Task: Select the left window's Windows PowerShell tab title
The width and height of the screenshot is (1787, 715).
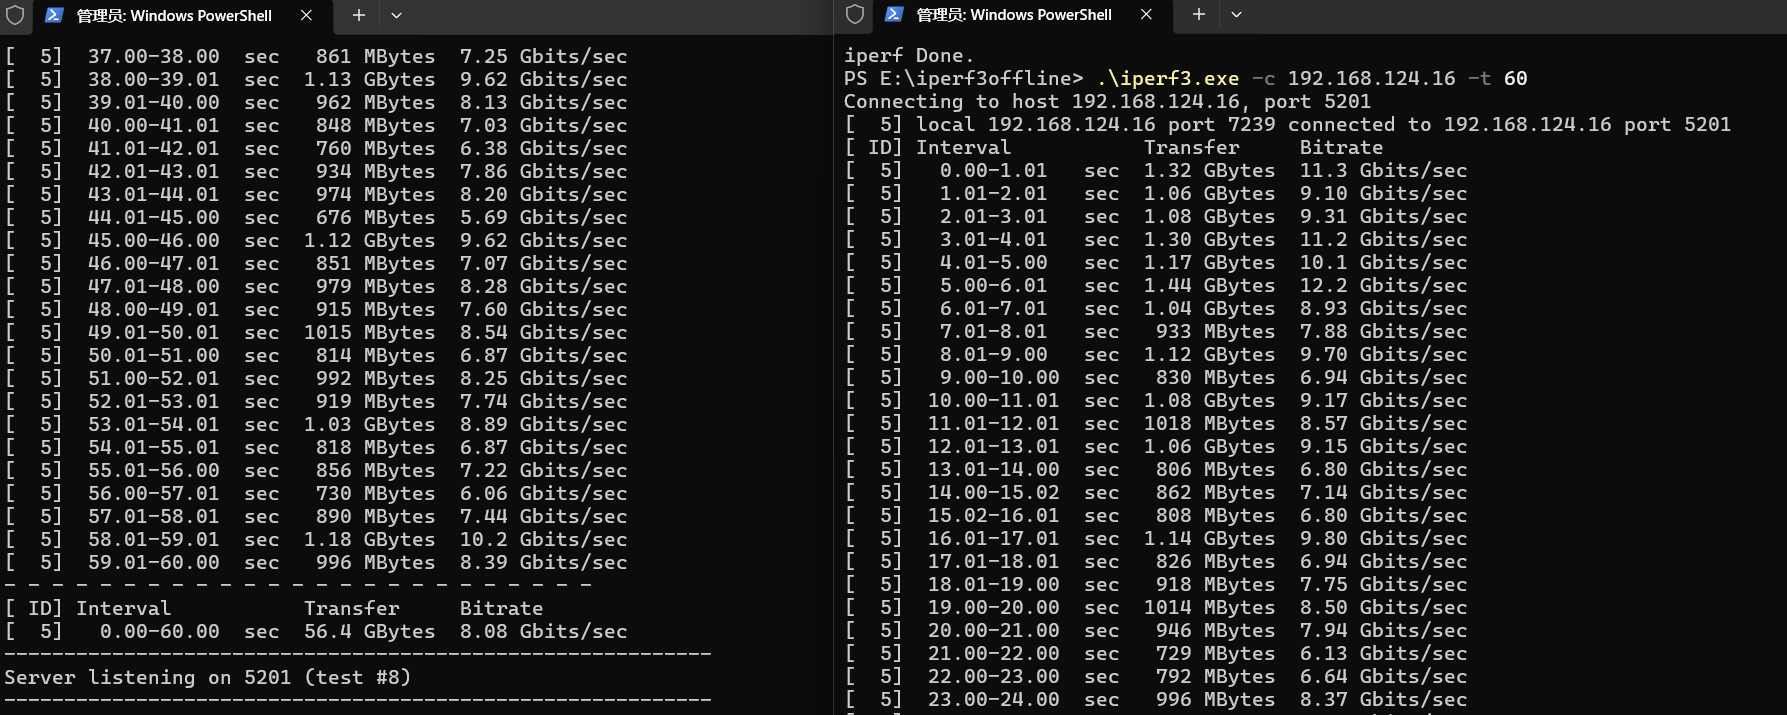Action: click(x=174, y=15)
